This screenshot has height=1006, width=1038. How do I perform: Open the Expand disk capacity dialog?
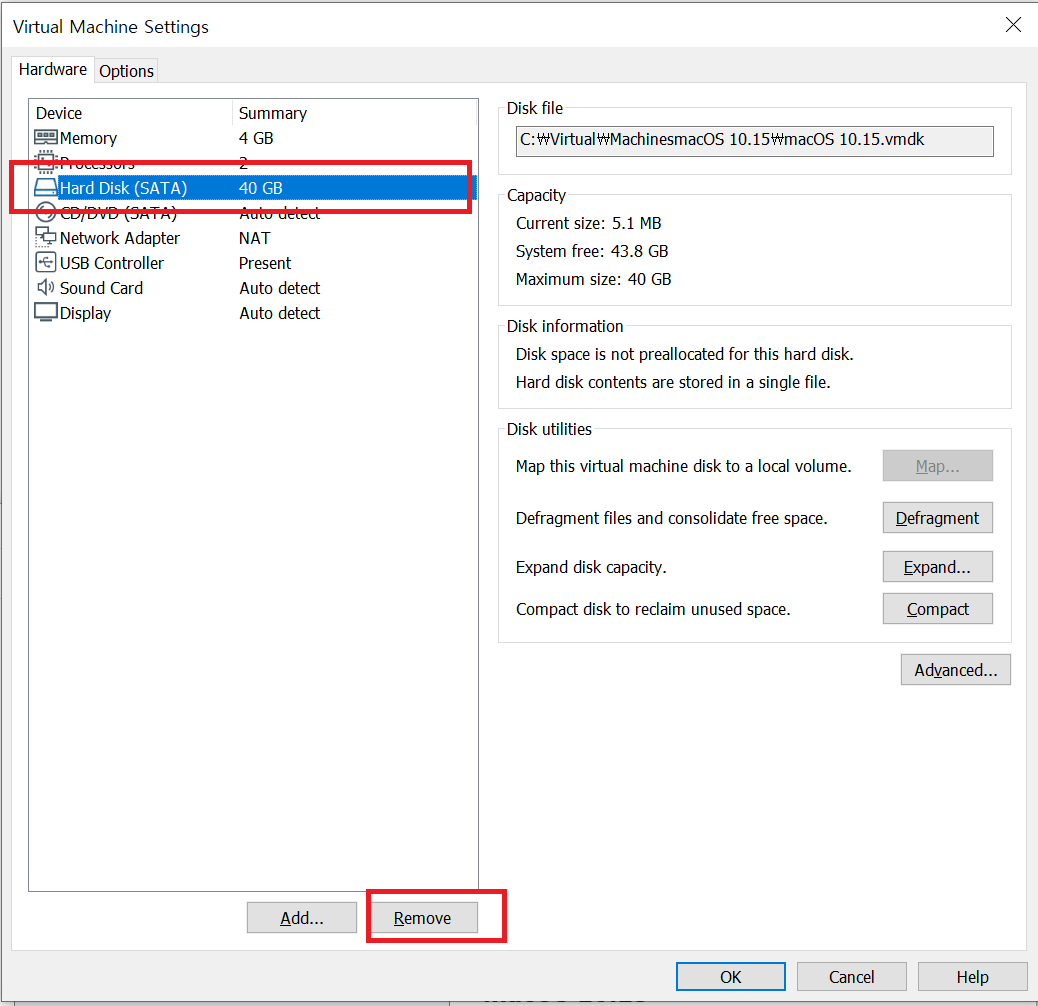[x=937, y=567]
